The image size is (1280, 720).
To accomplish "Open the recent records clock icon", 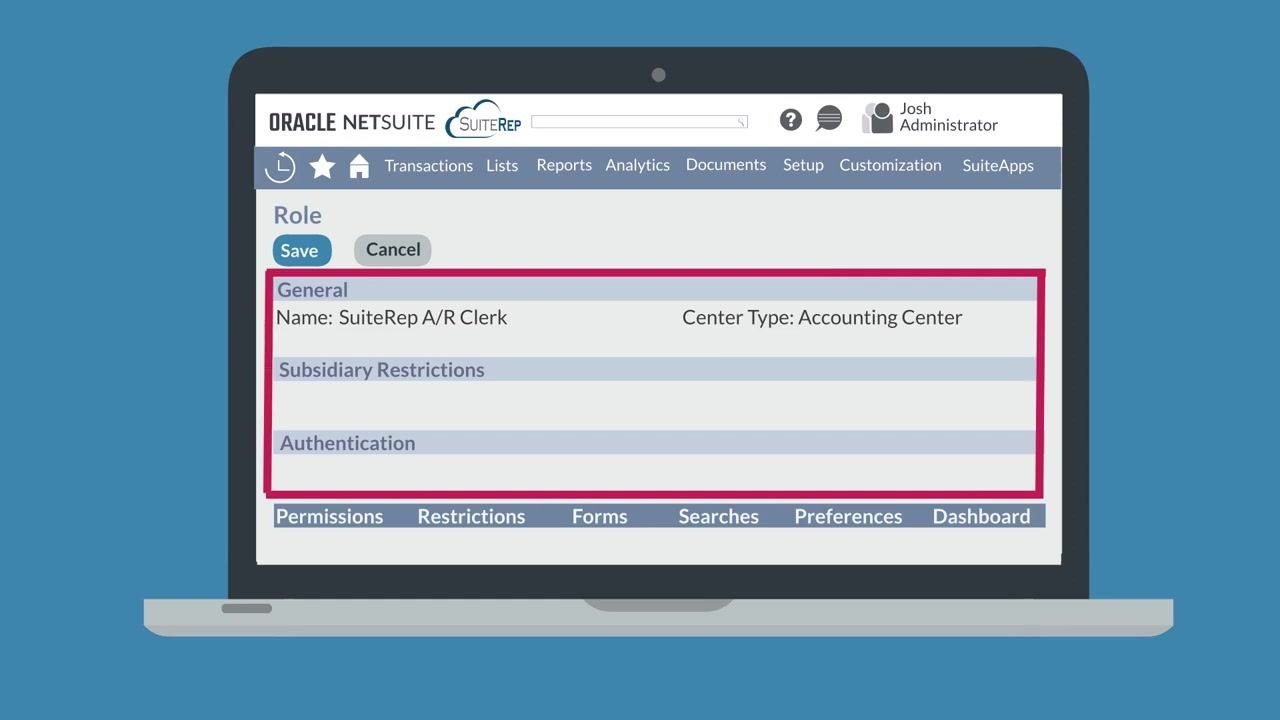I will (x=281, y=167).
